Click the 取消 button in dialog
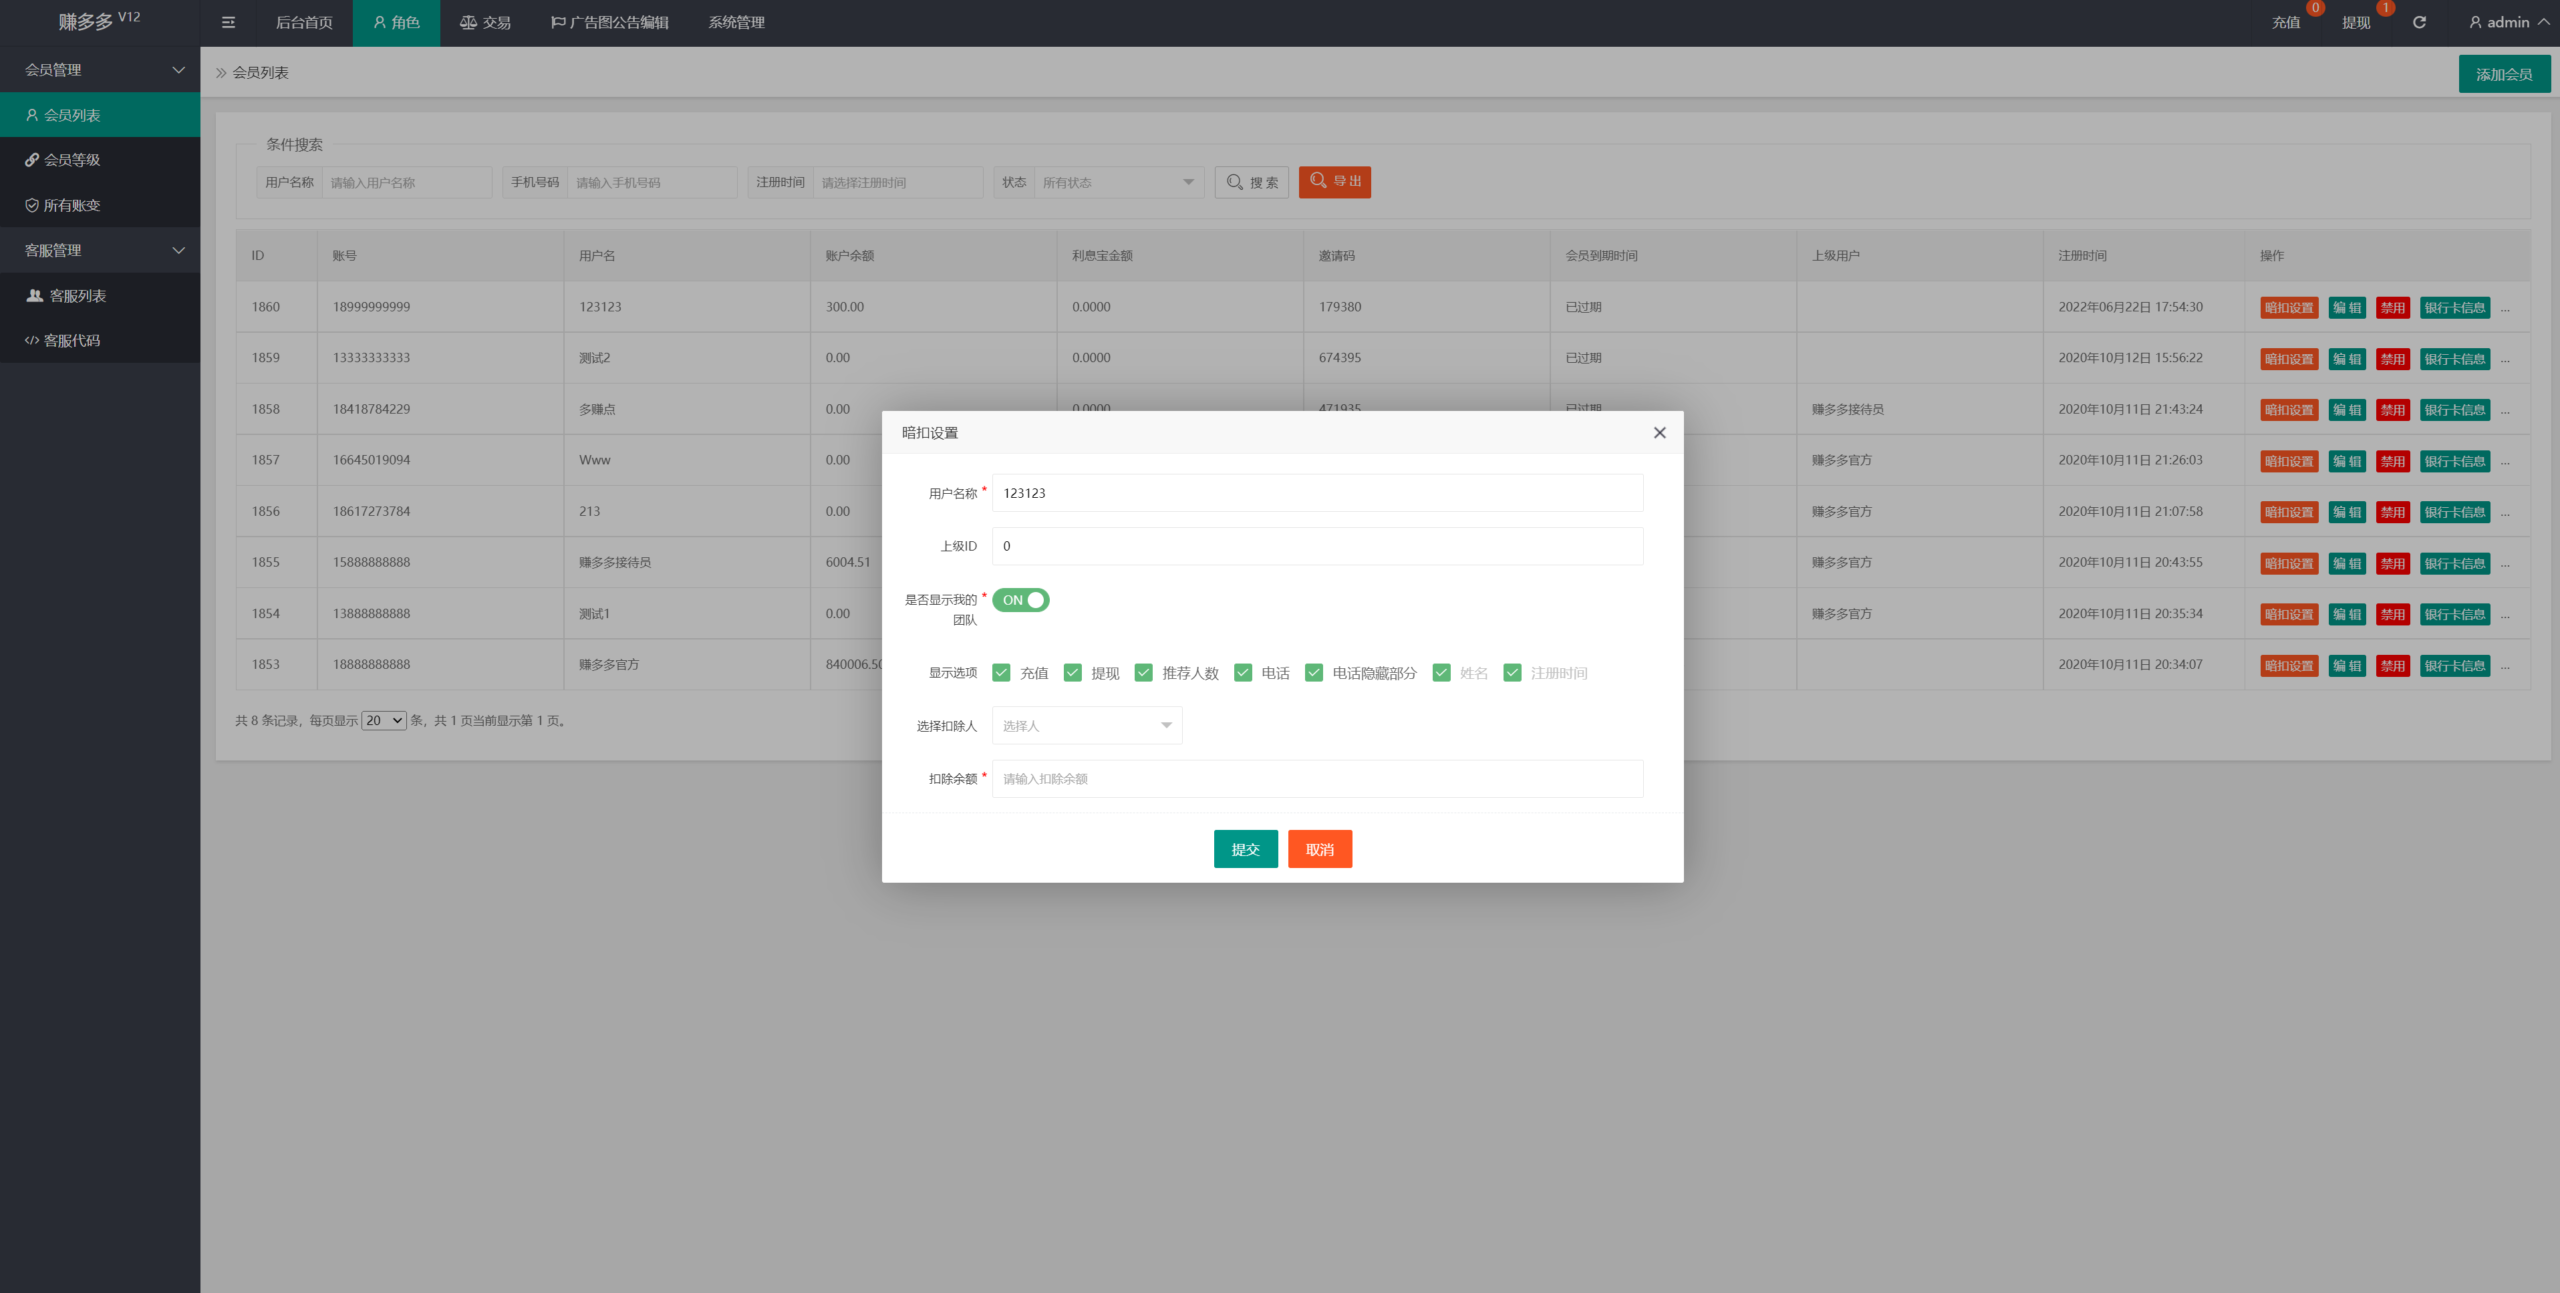2560x1293 pixels. [1320, 849]
